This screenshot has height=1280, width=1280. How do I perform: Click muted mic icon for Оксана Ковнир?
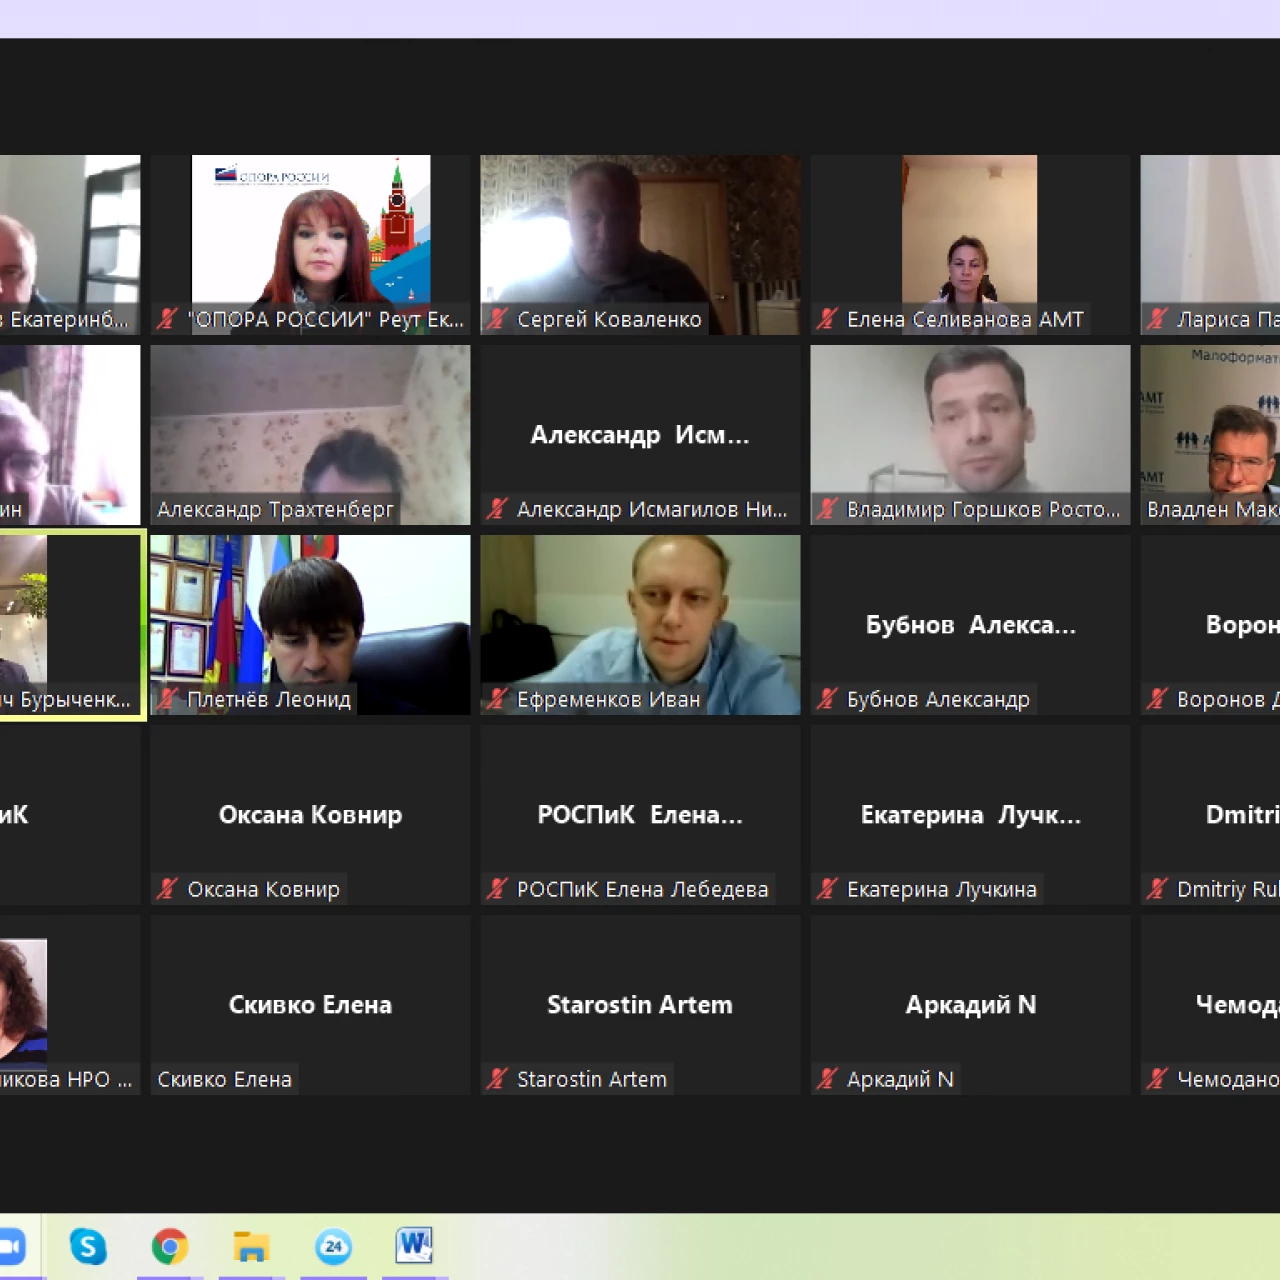(x=167, y=889)
